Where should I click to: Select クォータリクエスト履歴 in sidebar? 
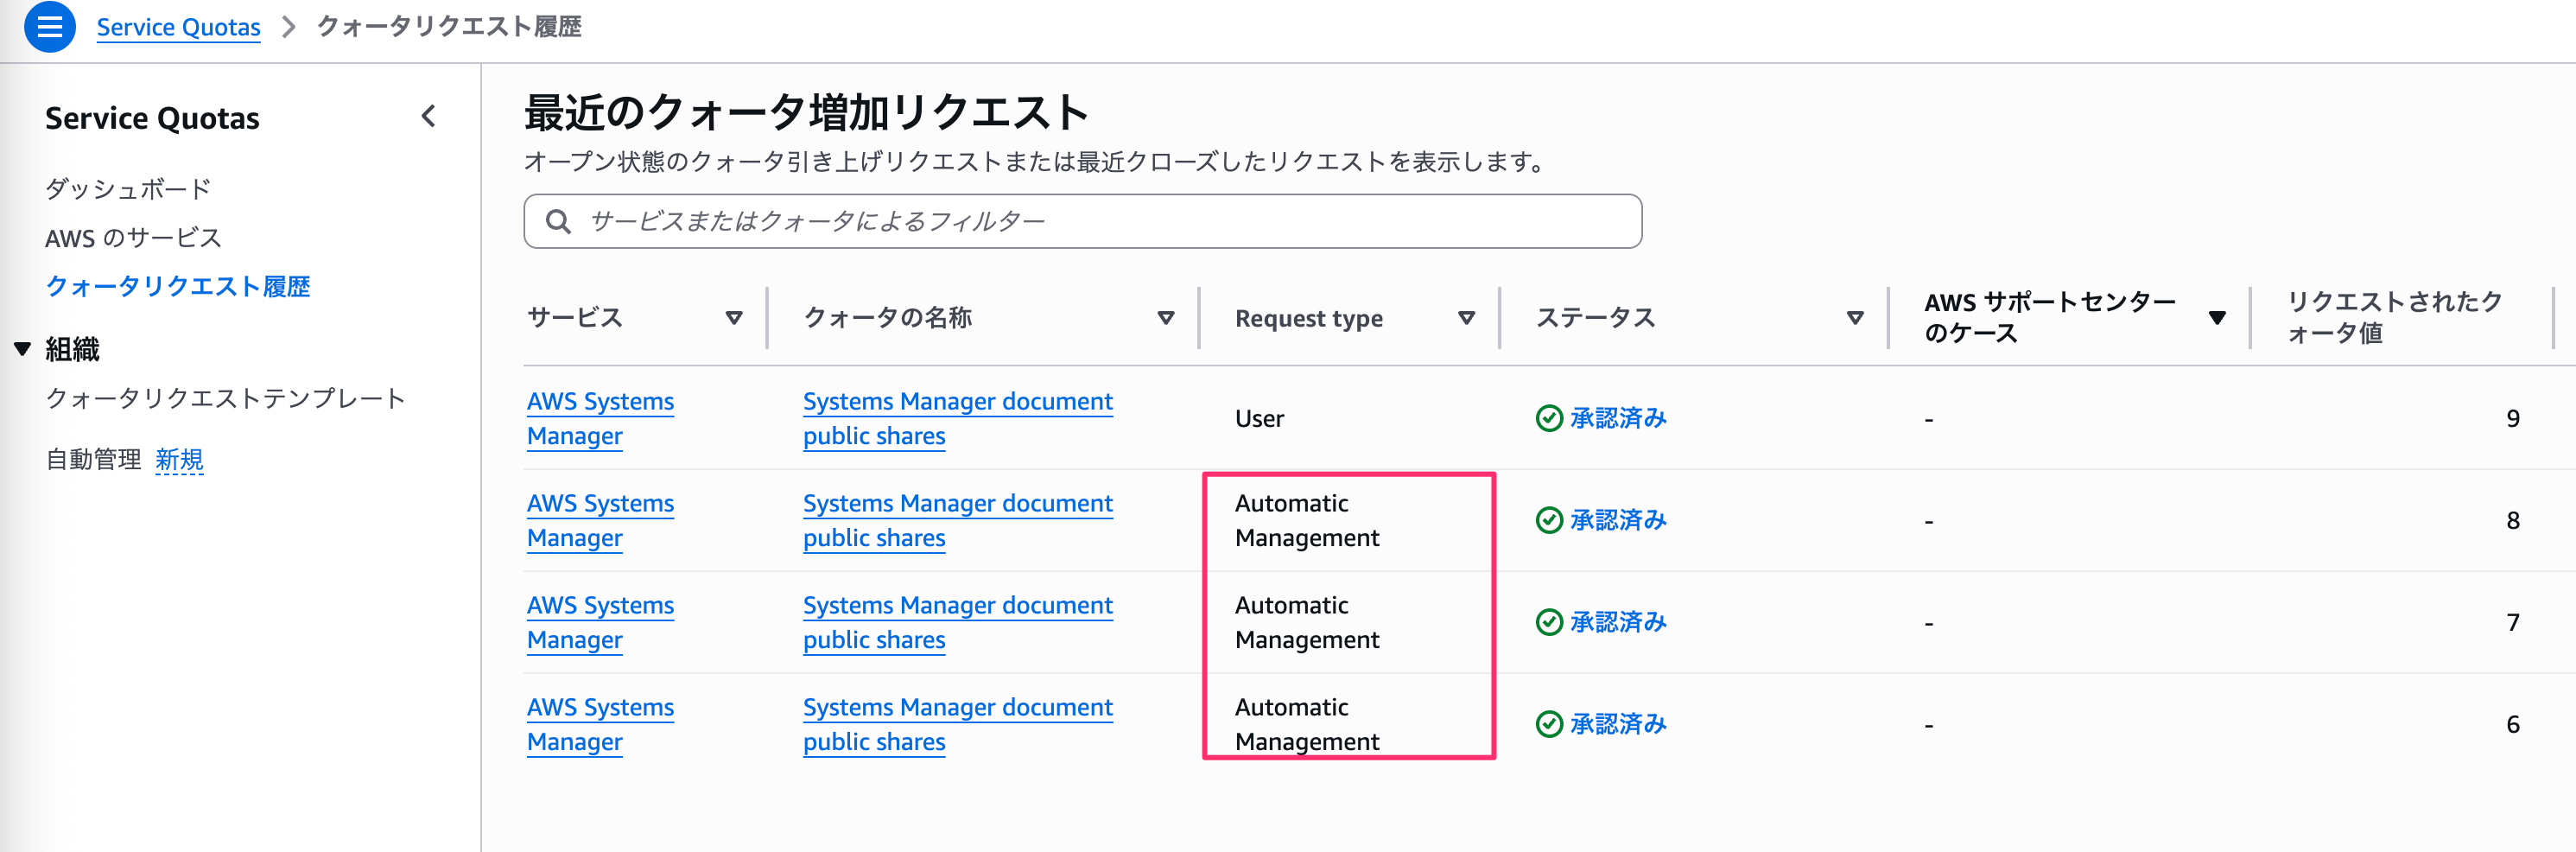[x=178, y=287]
